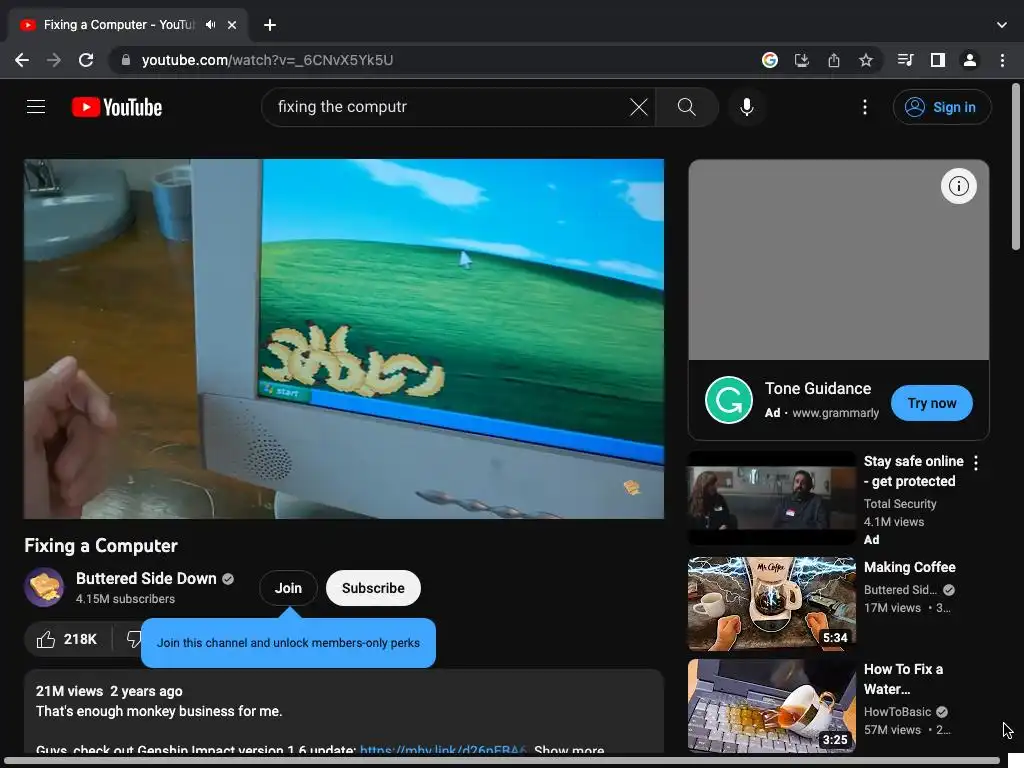Install app icon in address bar

(x=801, y=60)
